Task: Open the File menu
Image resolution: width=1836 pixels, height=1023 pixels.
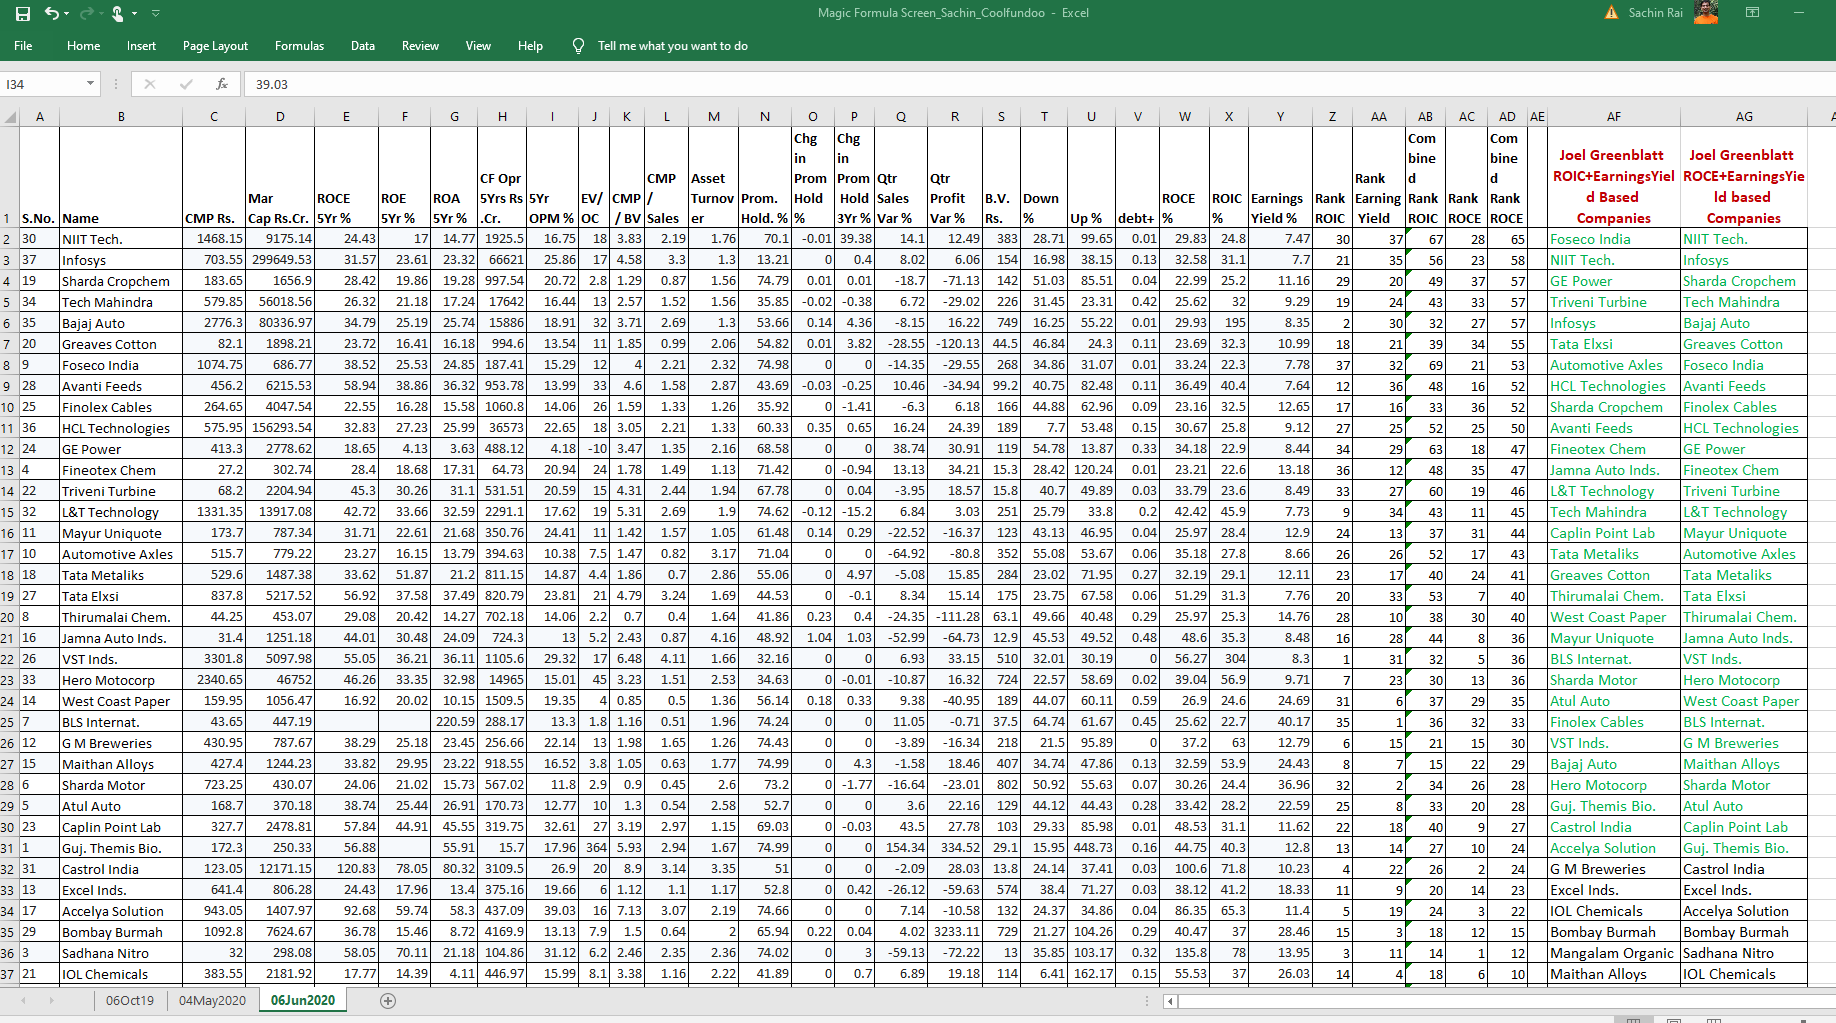Action: click(23, 46)
